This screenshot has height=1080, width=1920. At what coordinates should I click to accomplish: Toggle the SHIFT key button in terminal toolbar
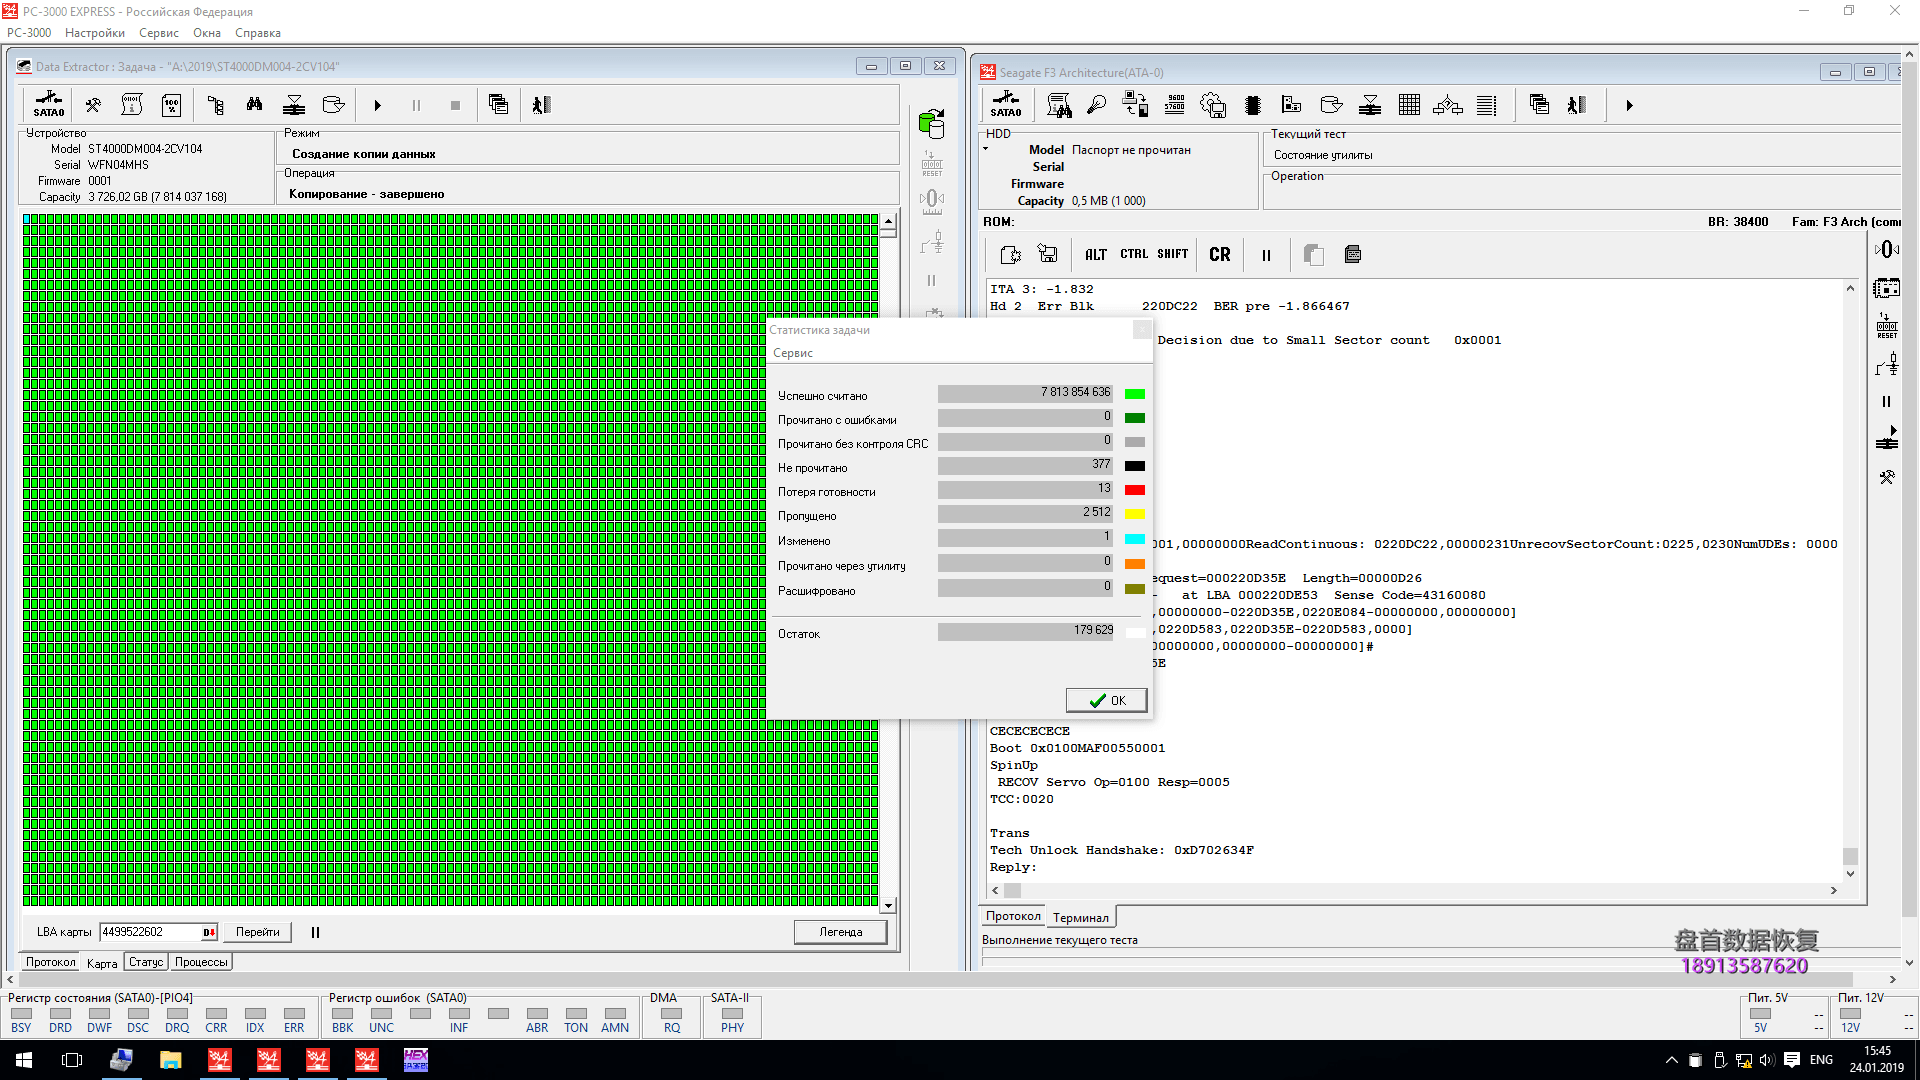pos(1173,254)
